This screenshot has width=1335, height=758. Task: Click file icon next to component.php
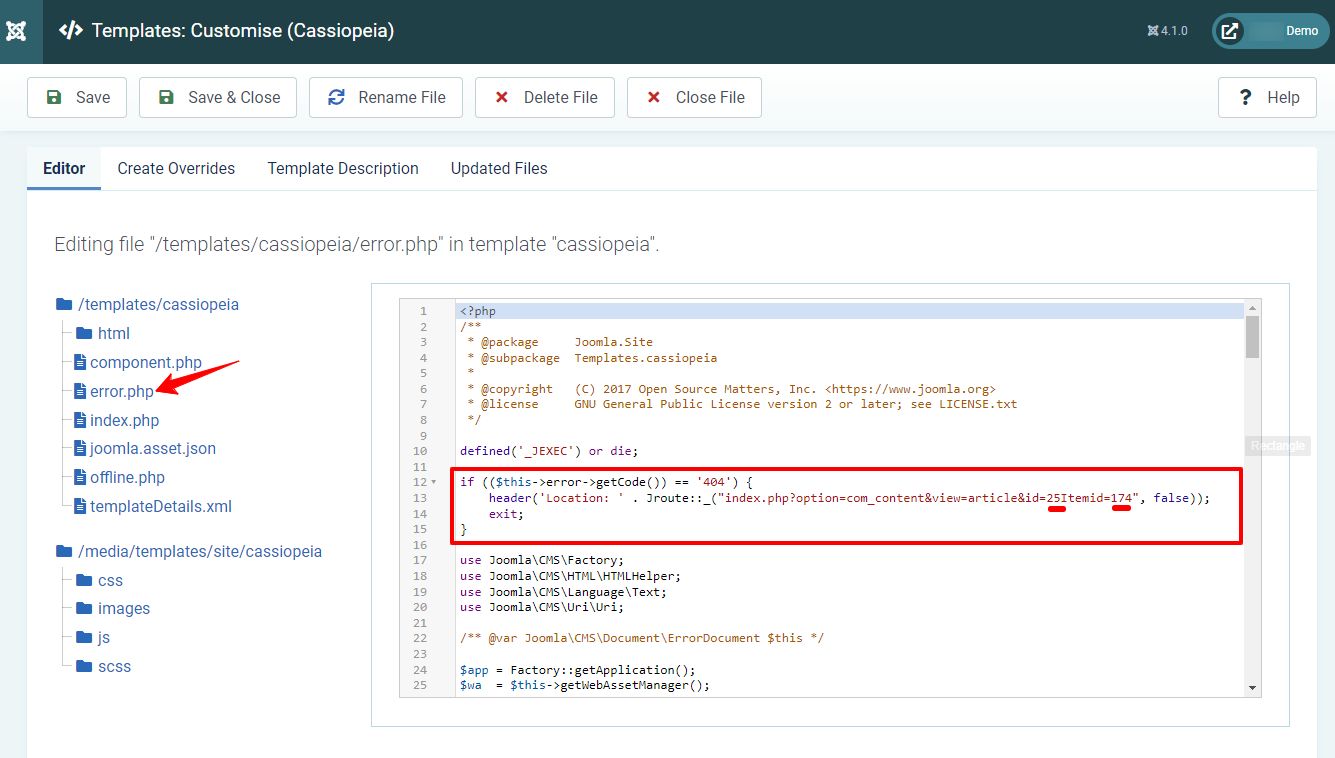click(81, 362)
